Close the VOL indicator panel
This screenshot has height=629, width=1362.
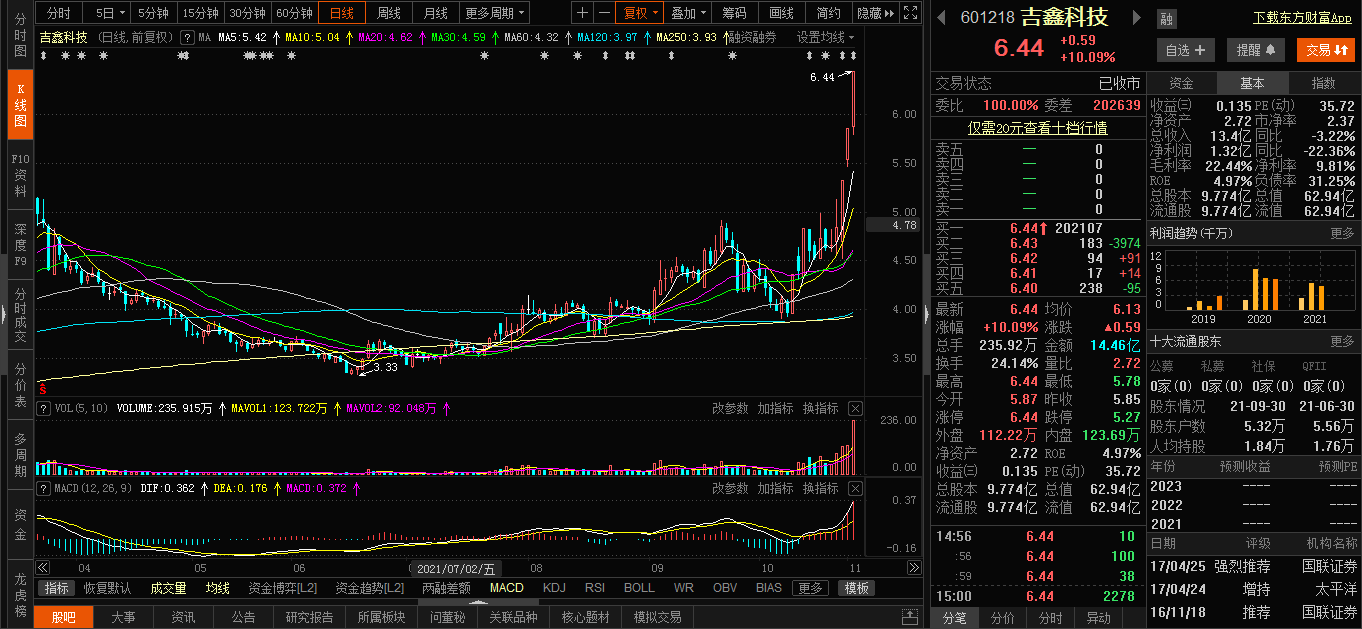(x=855, y=408)
